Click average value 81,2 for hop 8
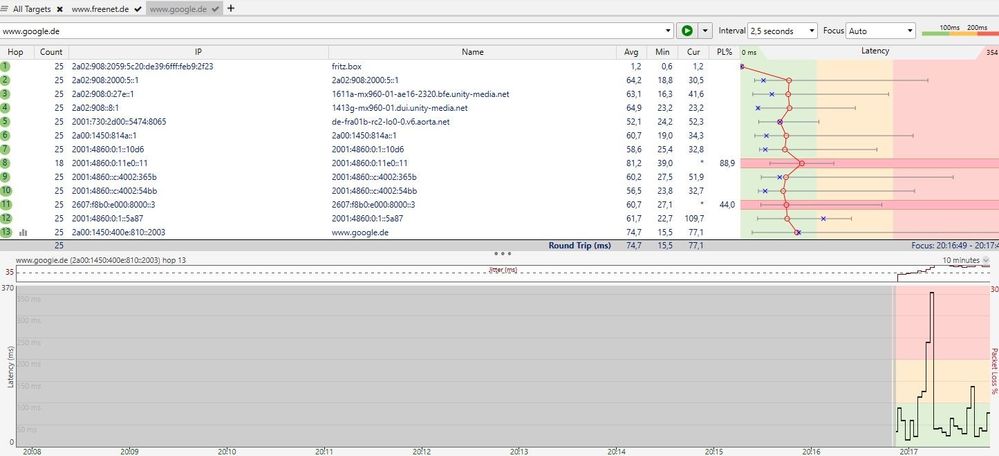Viewport: 999px width, 456px height. tap(633, 163)
